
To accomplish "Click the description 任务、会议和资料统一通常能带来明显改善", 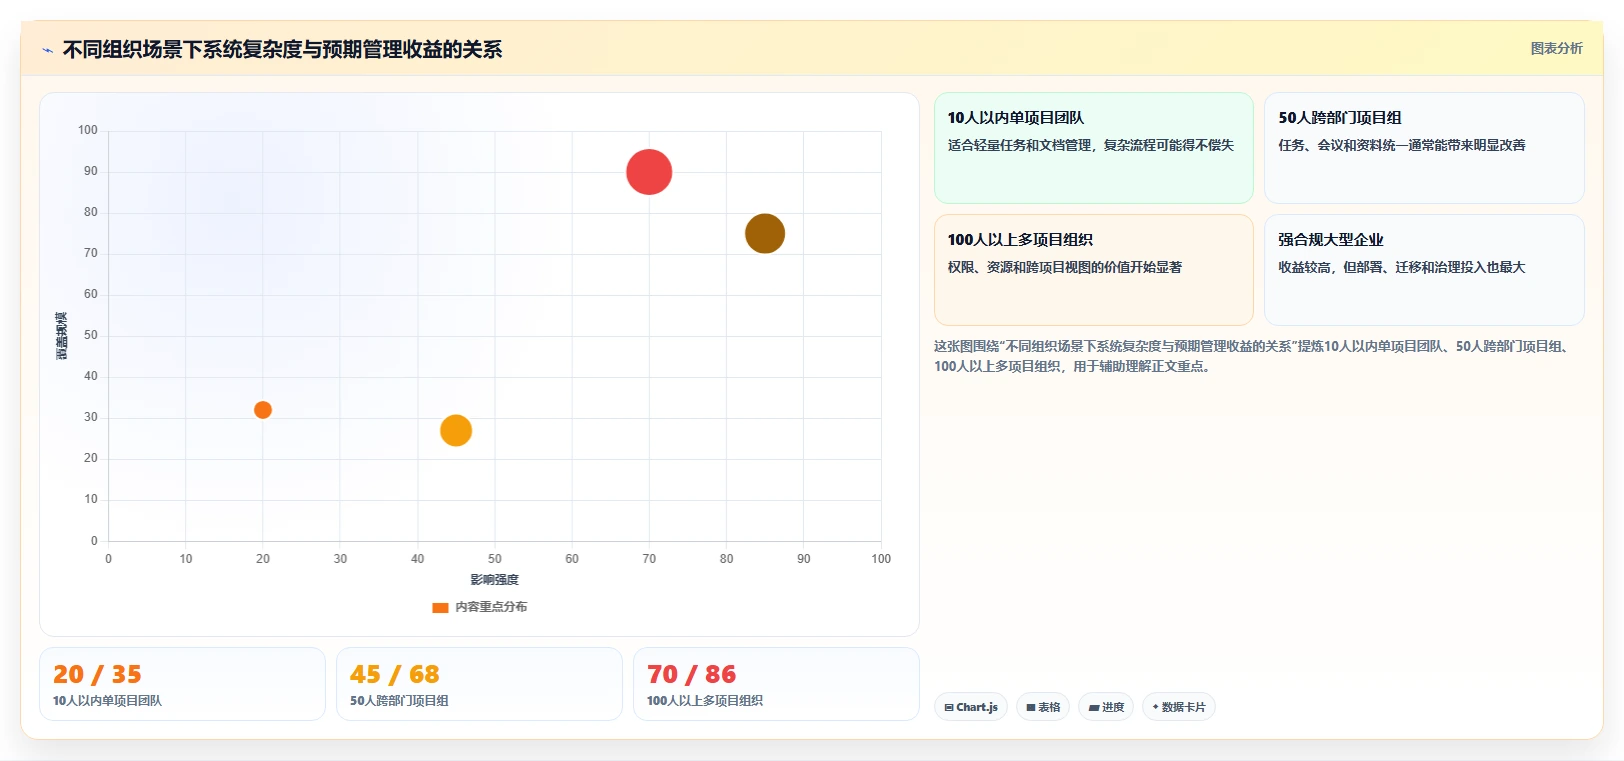I will click(1402, 145).
